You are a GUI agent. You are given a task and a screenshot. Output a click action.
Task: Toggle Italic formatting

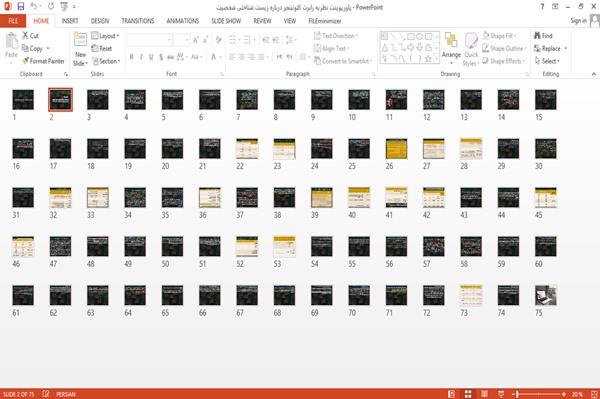141,57
